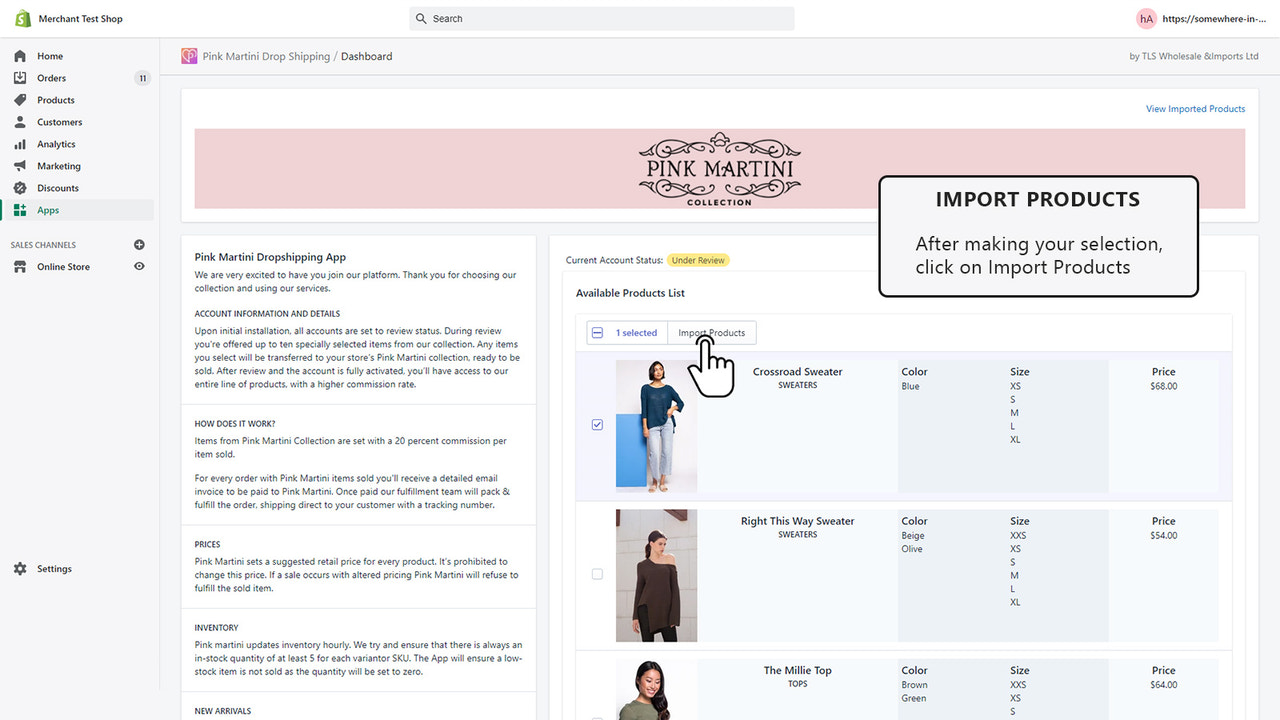Click the Apps grid icon
Screen dimensions: 1280x720
[20, 210]
